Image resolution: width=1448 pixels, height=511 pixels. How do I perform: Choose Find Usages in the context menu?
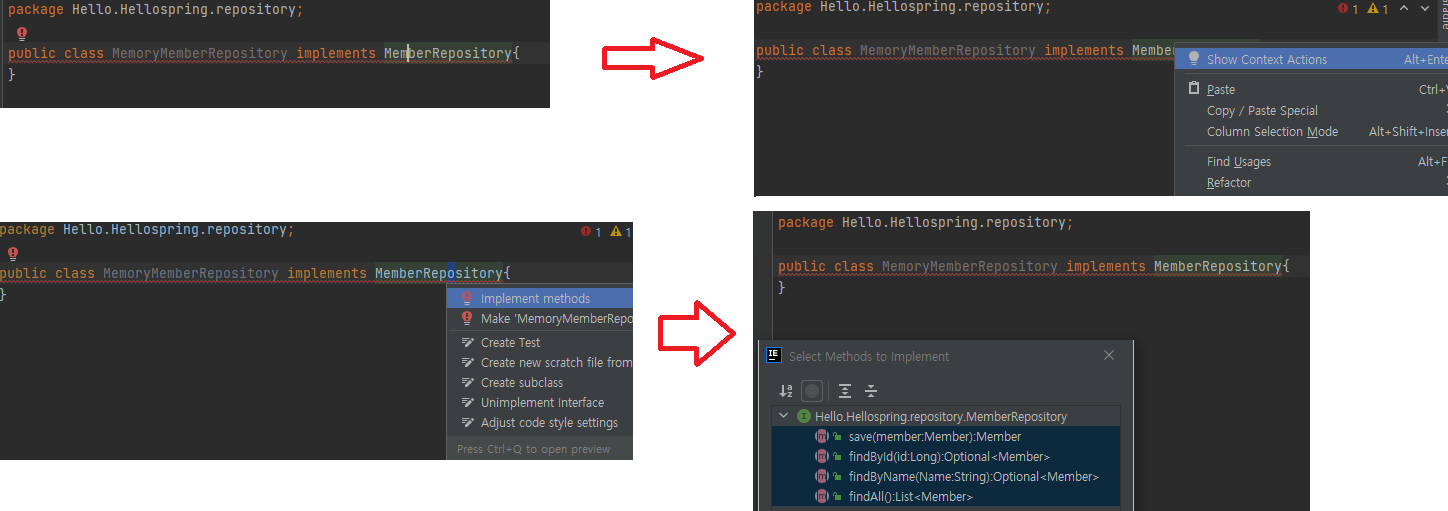1313,161
